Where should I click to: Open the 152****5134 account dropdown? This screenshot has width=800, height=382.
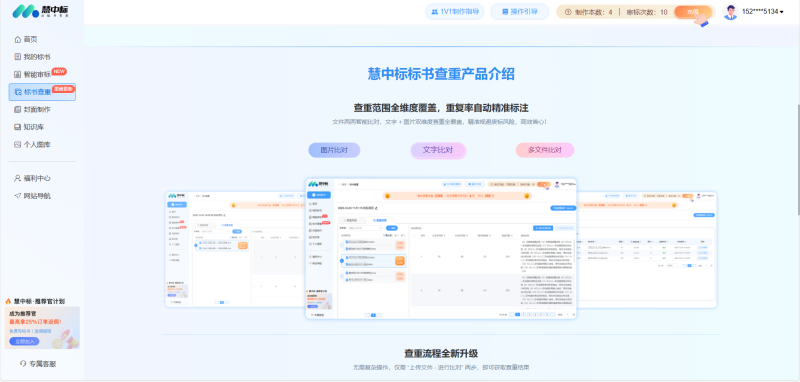762,12
